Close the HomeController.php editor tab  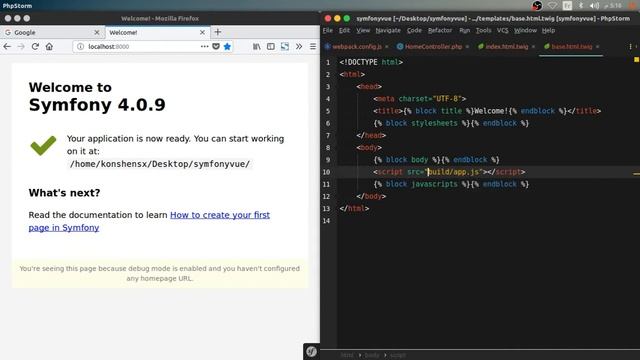(467, 47)
